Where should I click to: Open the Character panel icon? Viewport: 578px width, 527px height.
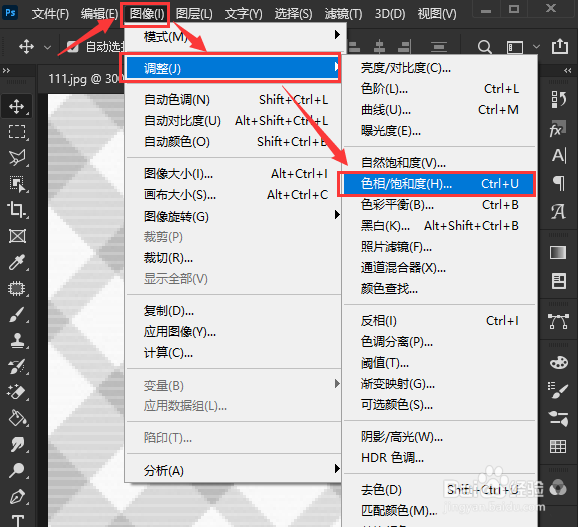point(558,155)
